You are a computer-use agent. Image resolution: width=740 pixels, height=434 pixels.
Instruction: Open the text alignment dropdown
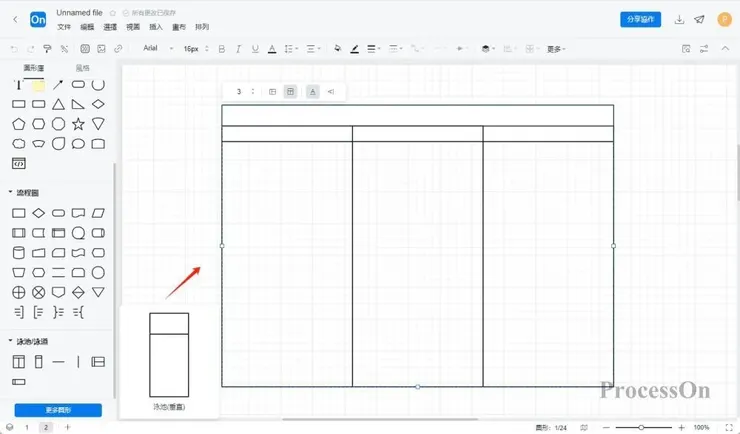coord(313,49)
